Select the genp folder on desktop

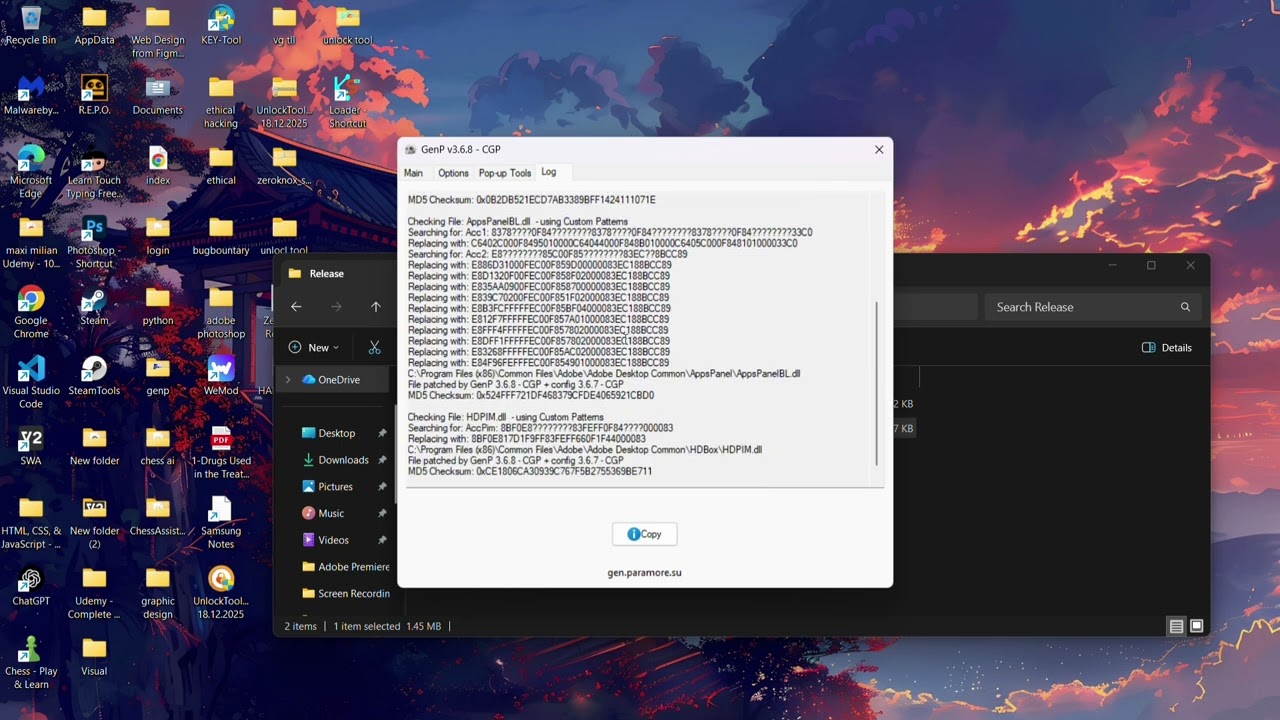click(157, 376)
